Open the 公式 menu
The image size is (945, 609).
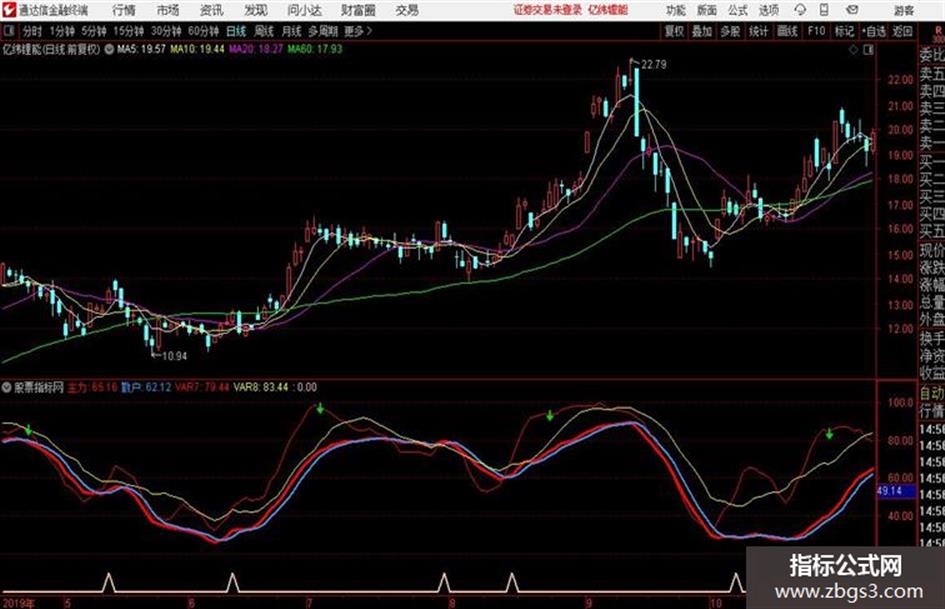point(737,10)
